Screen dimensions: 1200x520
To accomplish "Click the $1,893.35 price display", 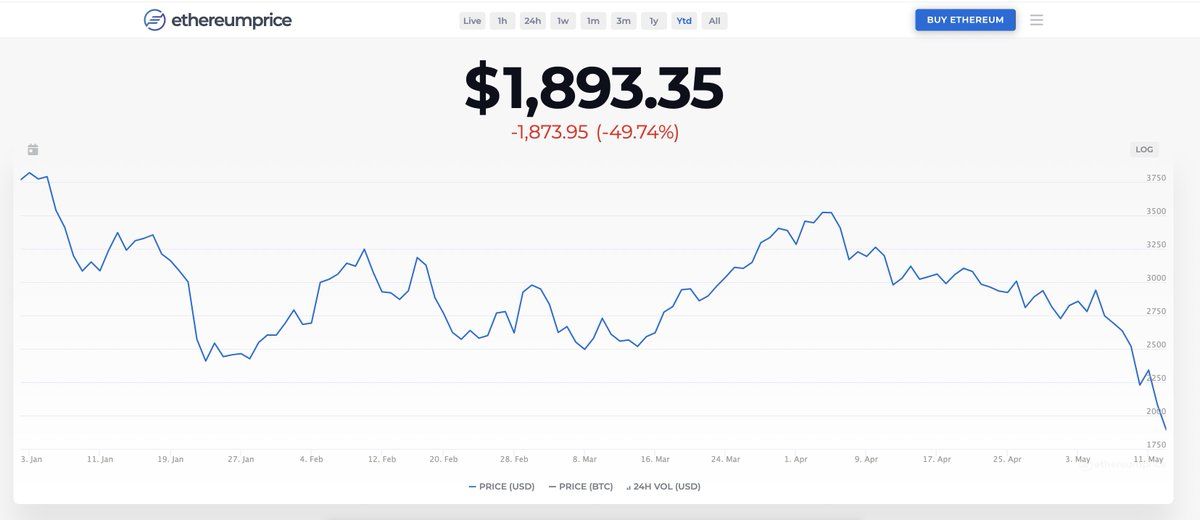I will coord(593,89).
